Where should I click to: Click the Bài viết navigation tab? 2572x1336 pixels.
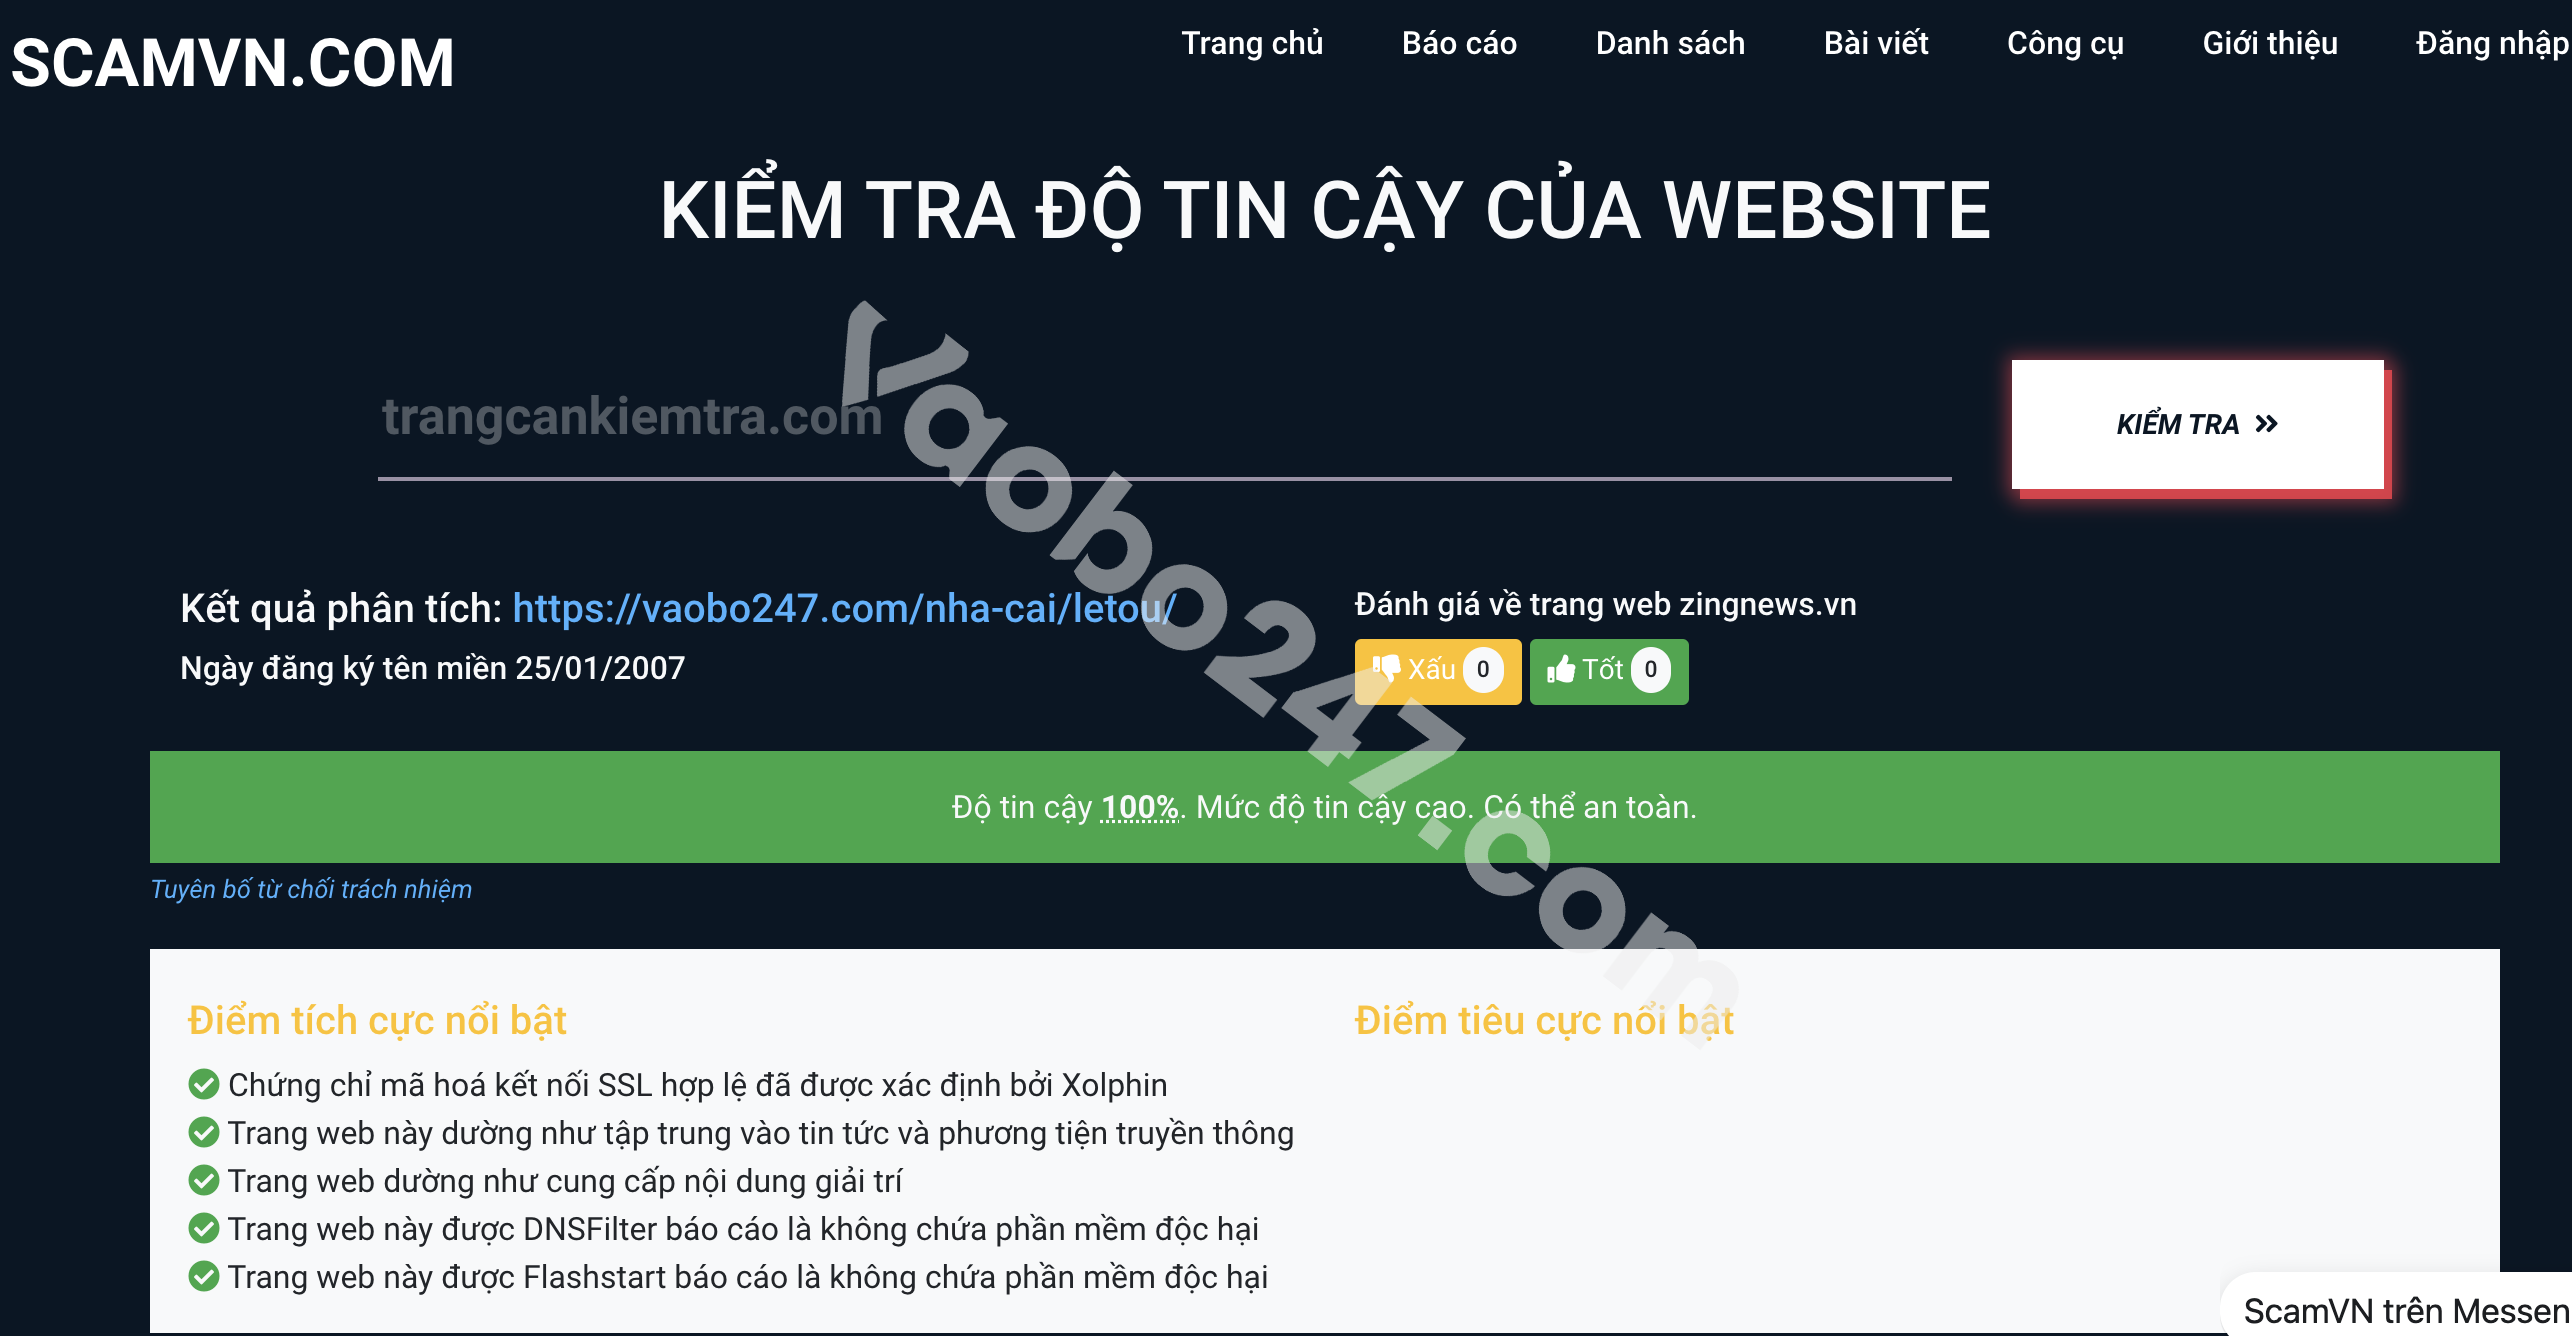1875,44
